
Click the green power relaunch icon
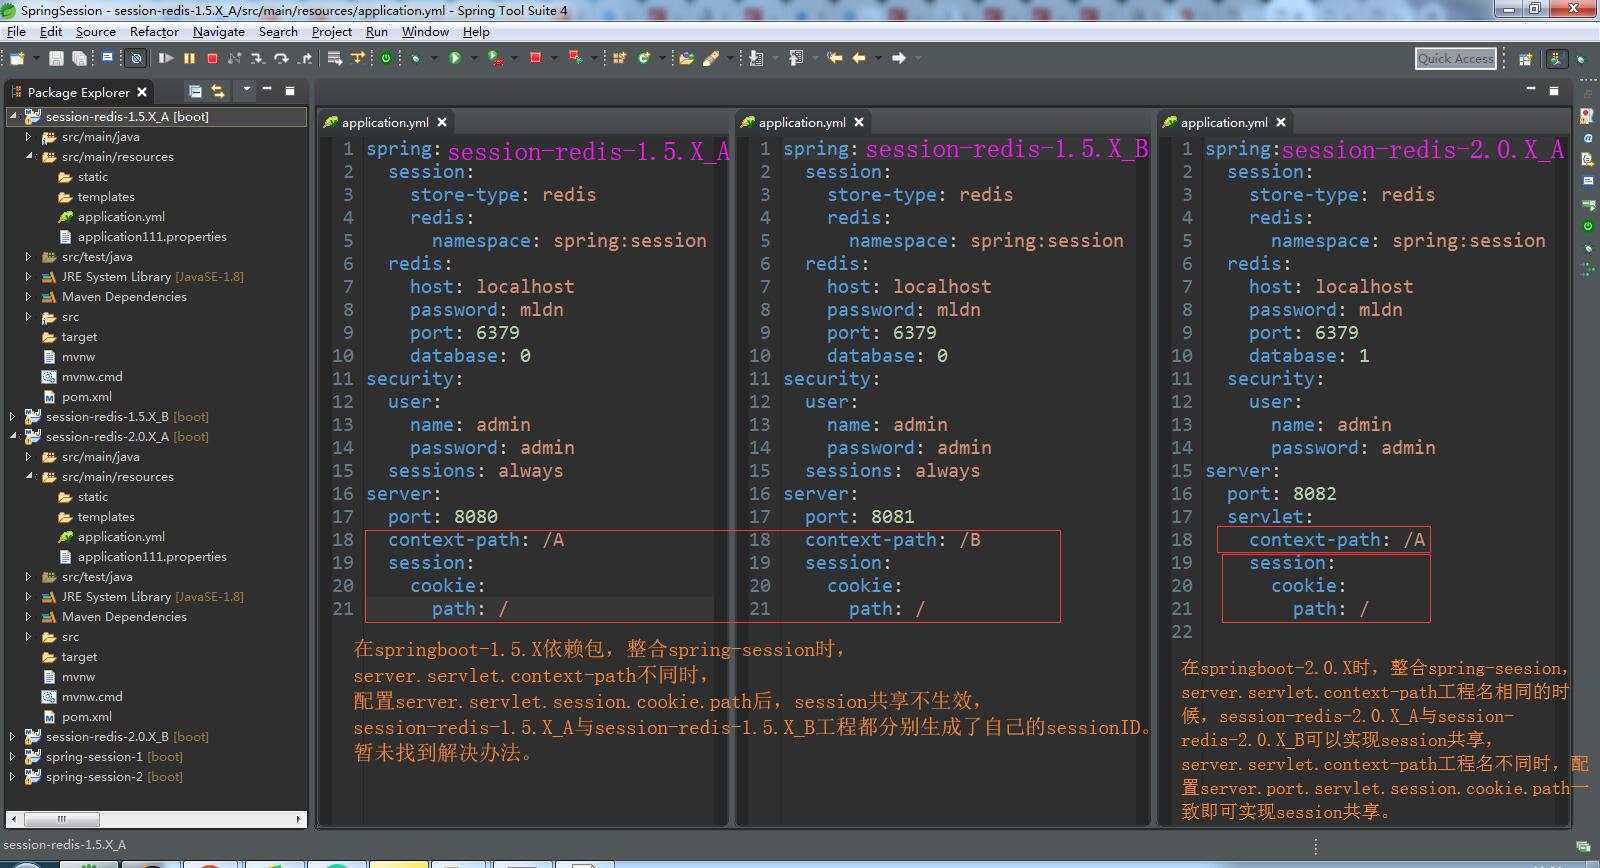pos(386,58)
